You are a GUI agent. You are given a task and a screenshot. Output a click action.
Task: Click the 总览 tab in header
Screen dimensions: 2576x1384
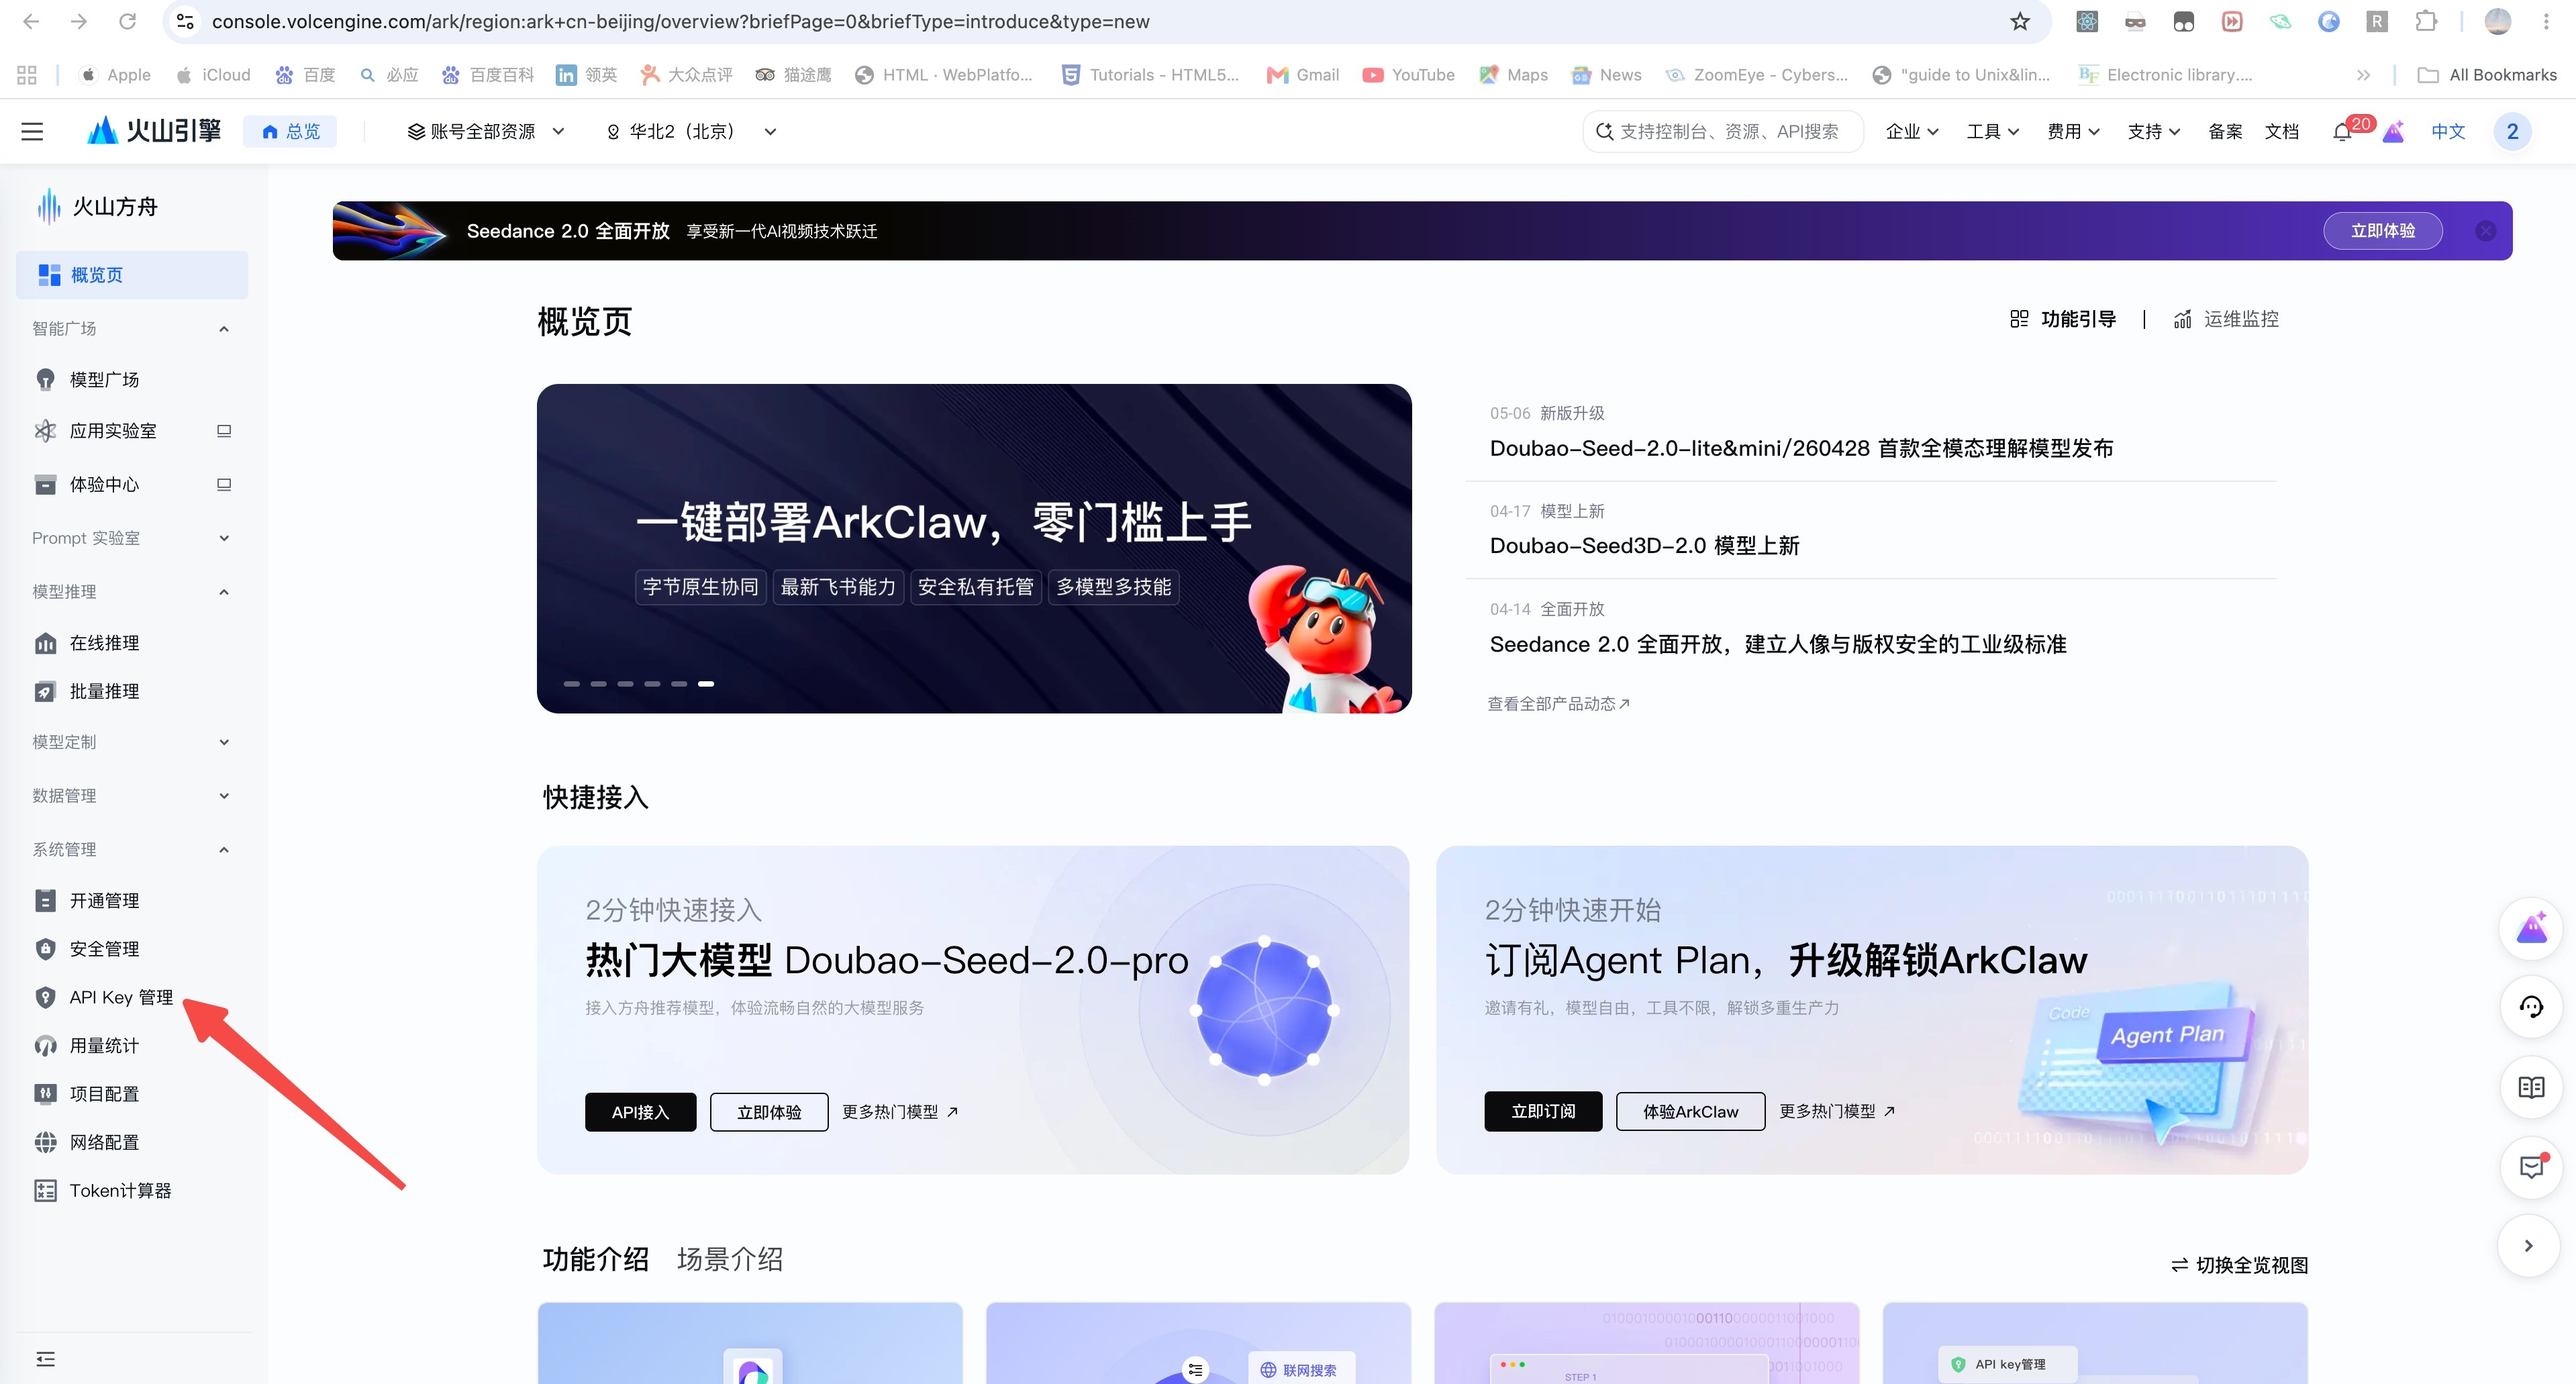[290, 132]
